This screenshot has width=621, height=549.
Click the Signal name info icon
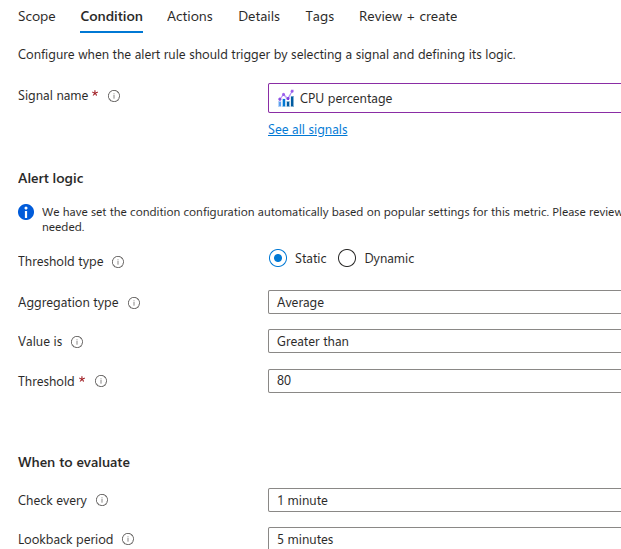(x=114, y=96)
